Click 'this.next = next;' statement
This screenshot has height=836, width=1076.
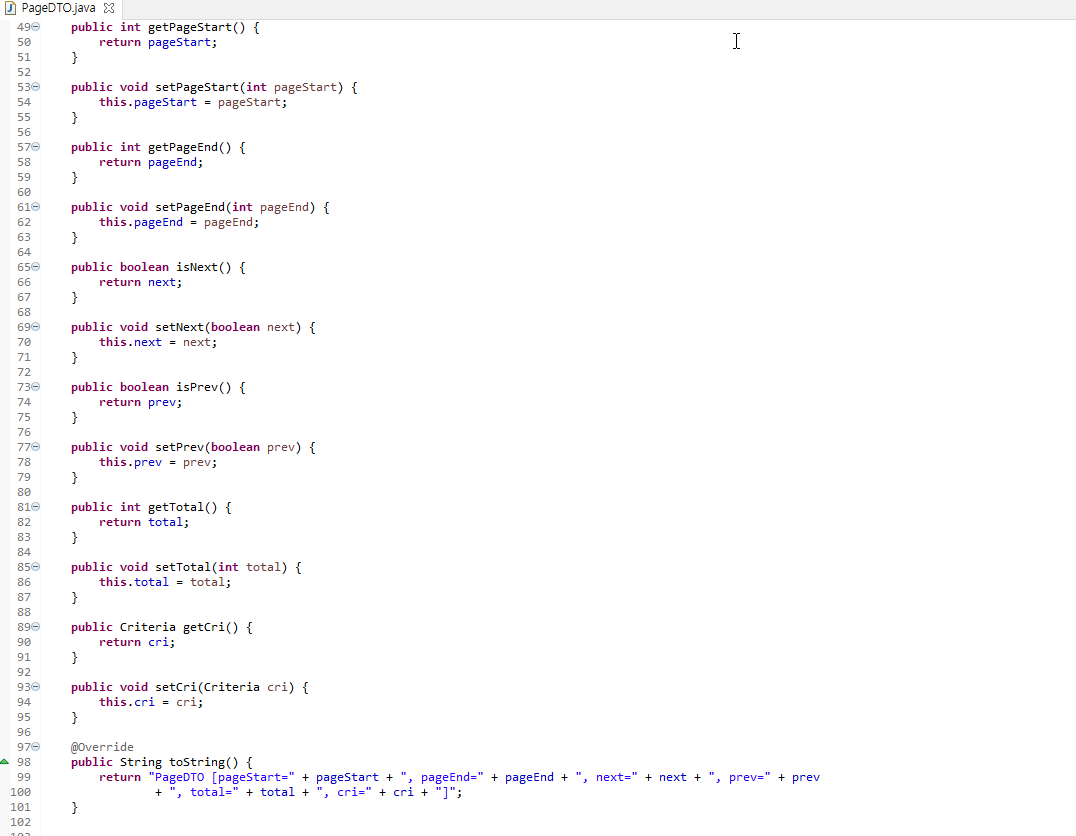[158, 342]
